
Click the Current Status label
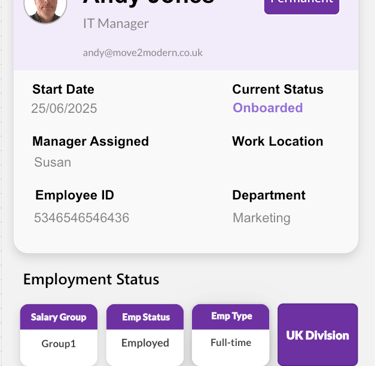click(x=278, y=89)
